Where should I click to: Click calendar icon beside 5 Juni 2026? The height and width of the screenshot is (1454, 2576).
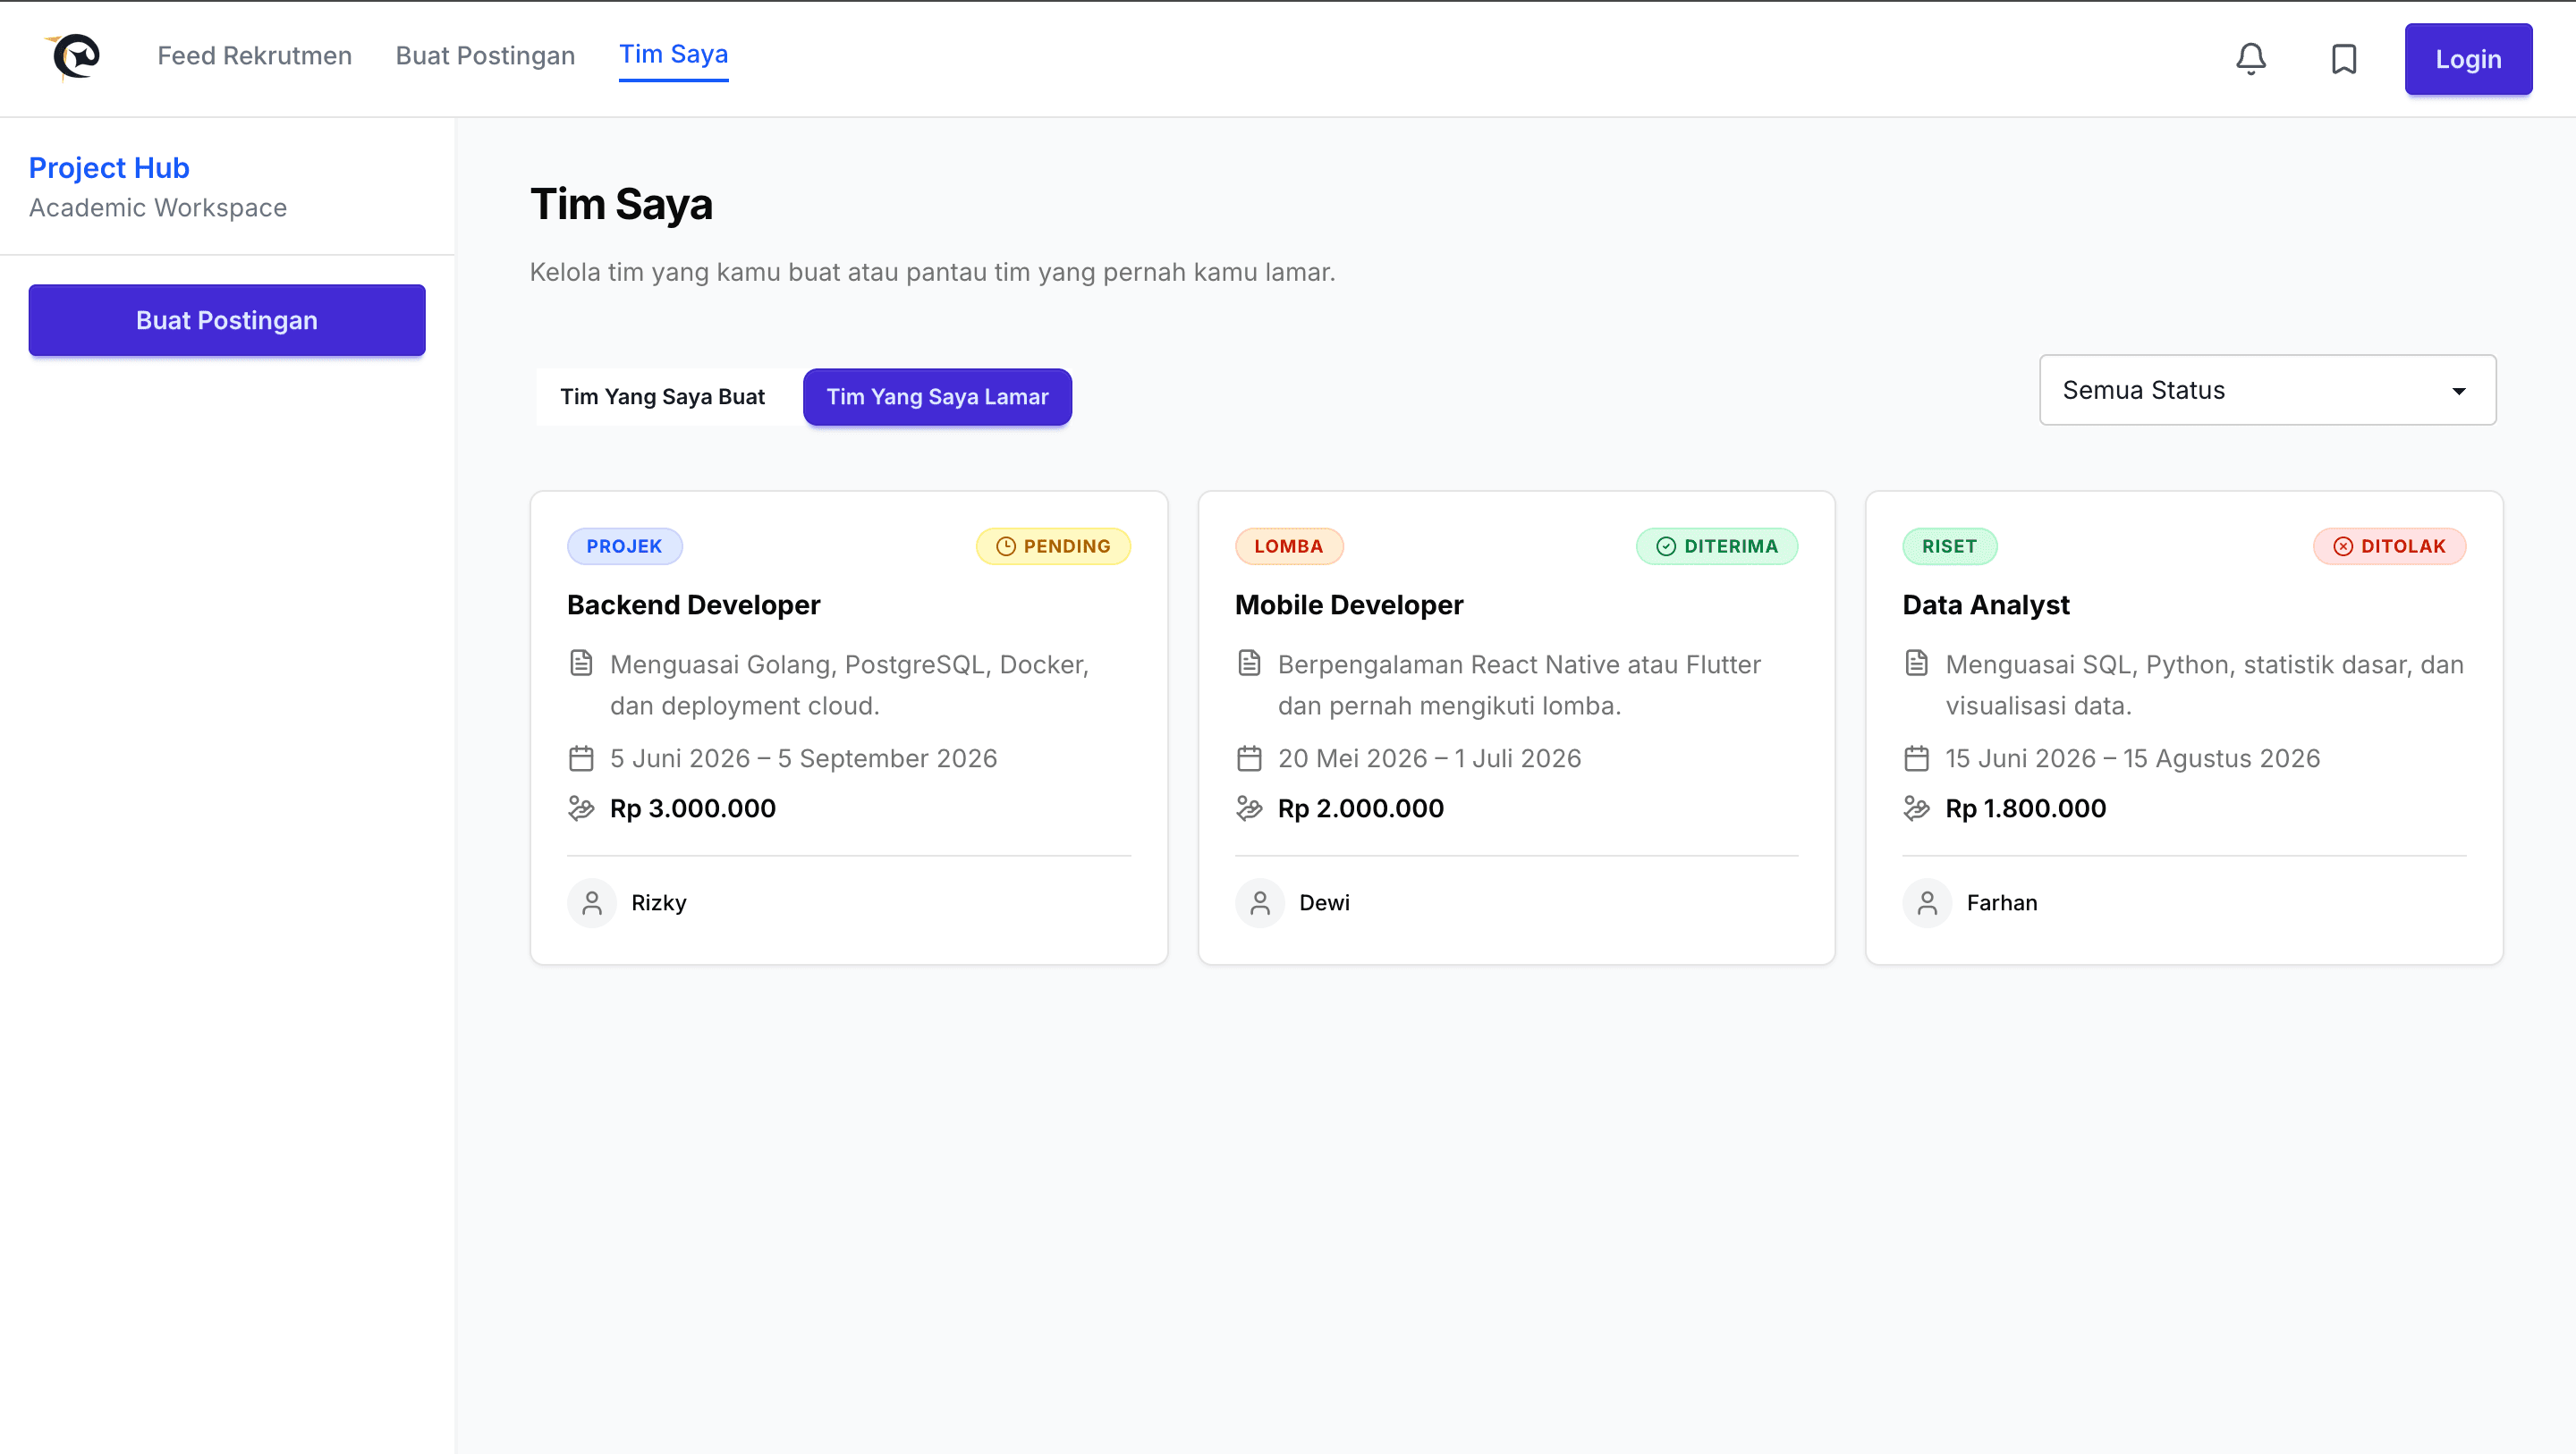point(581,758)
